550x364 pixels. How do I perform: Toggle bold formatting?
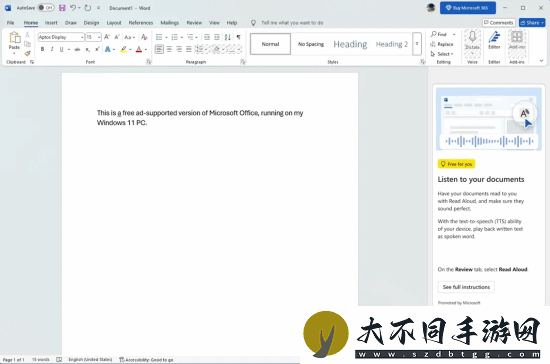point(42,49)
